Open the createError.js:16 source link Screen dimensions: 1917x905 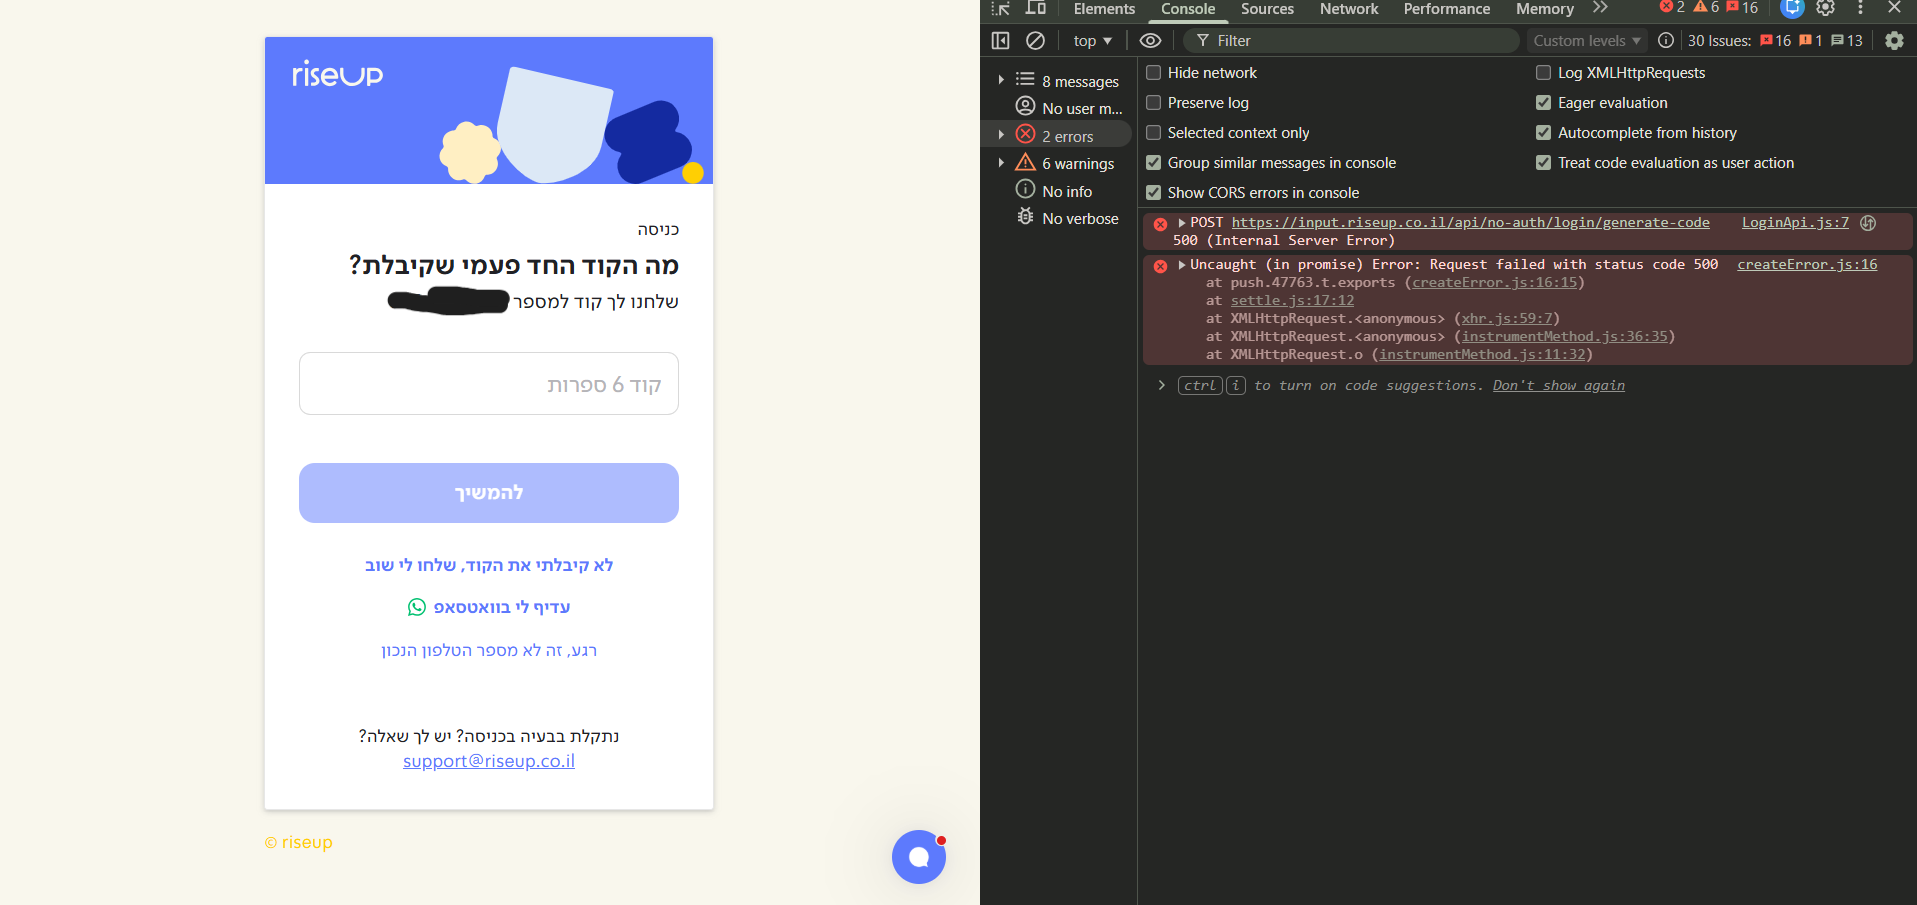coord(1807,265)
